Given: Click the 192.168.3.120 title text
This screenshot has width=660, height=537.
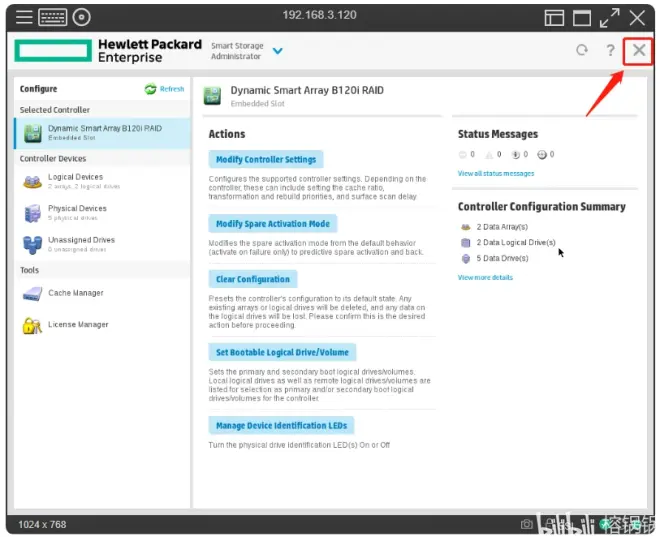Looking at the screenshot, I should coord(319,15).
